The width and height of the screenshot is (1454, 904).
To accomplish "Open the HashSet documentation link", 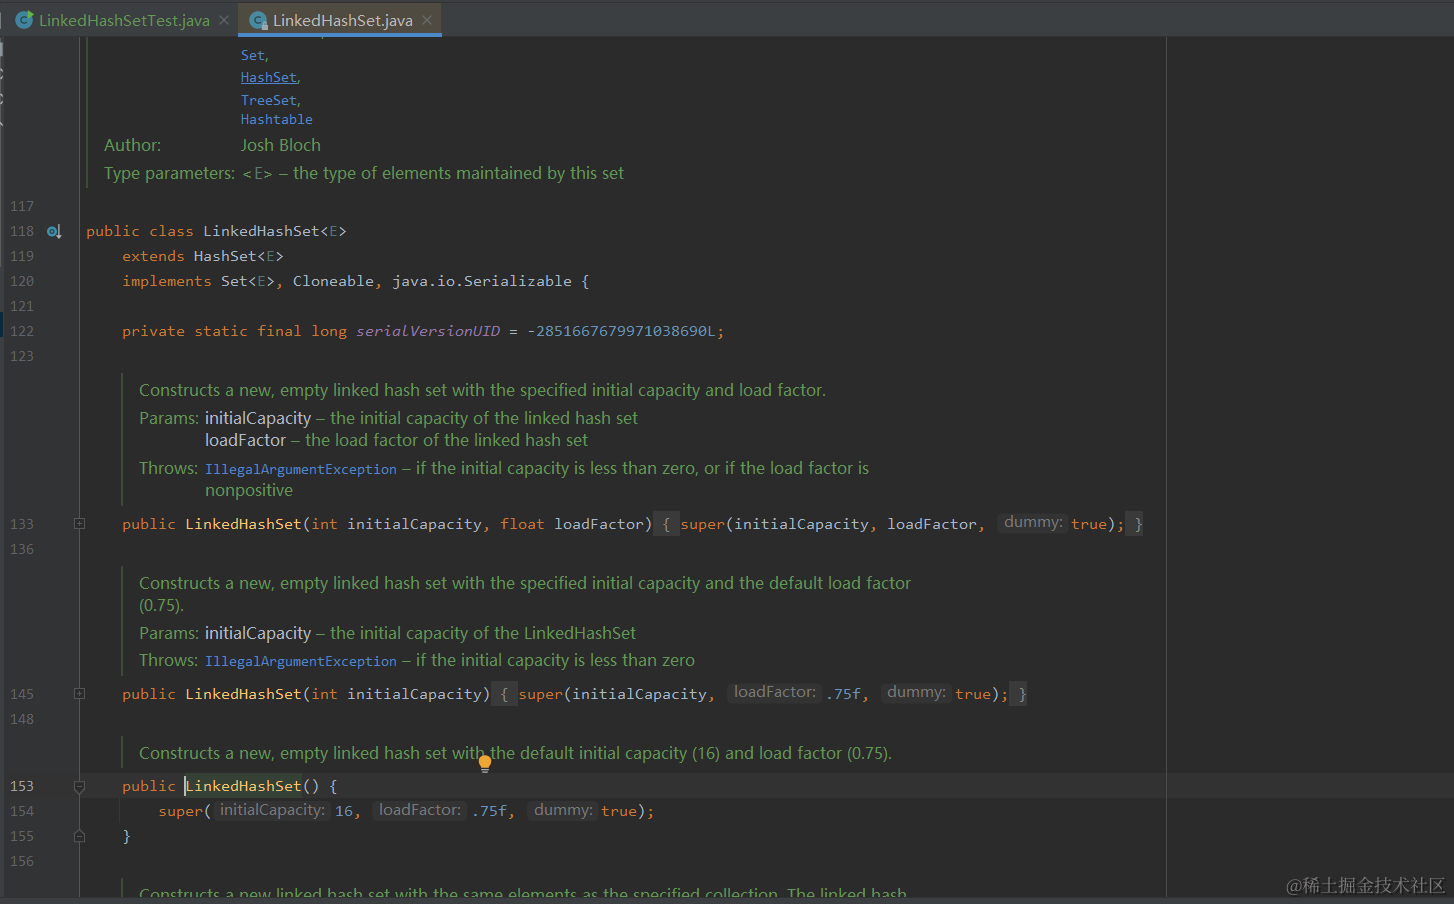I will tap(268, 77).
